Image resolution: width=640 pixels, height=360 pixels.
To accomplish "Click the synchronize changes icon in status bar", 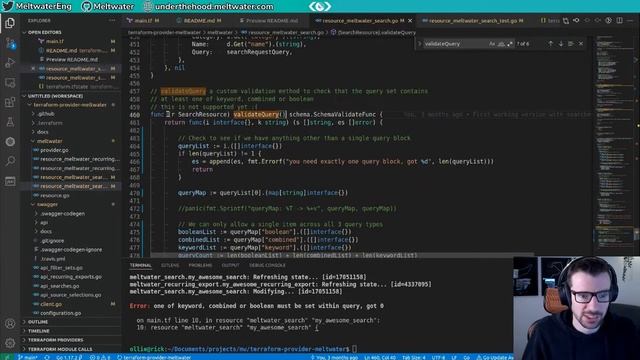I will pos(47,357).
